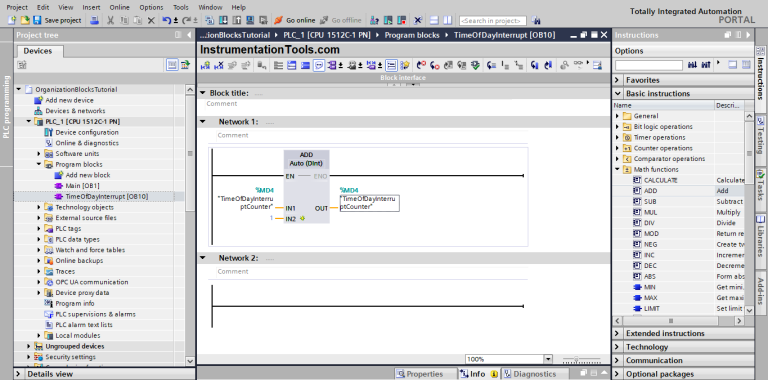Expand the Details view panel
The width and height of the screenshot is (768, 380).
pyautogui.click(x=18, y=374)
